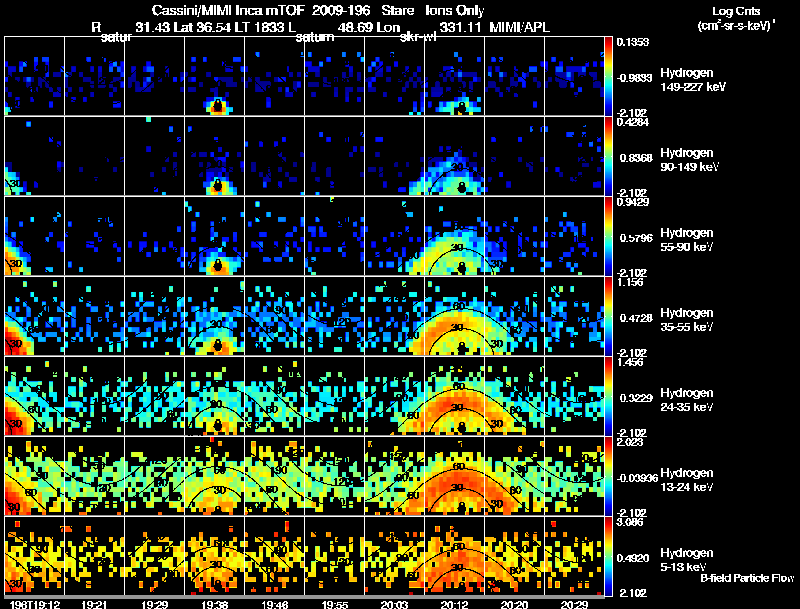Click the color bar beside Hydrogen 149-227 keV

[x=608, y=76]
